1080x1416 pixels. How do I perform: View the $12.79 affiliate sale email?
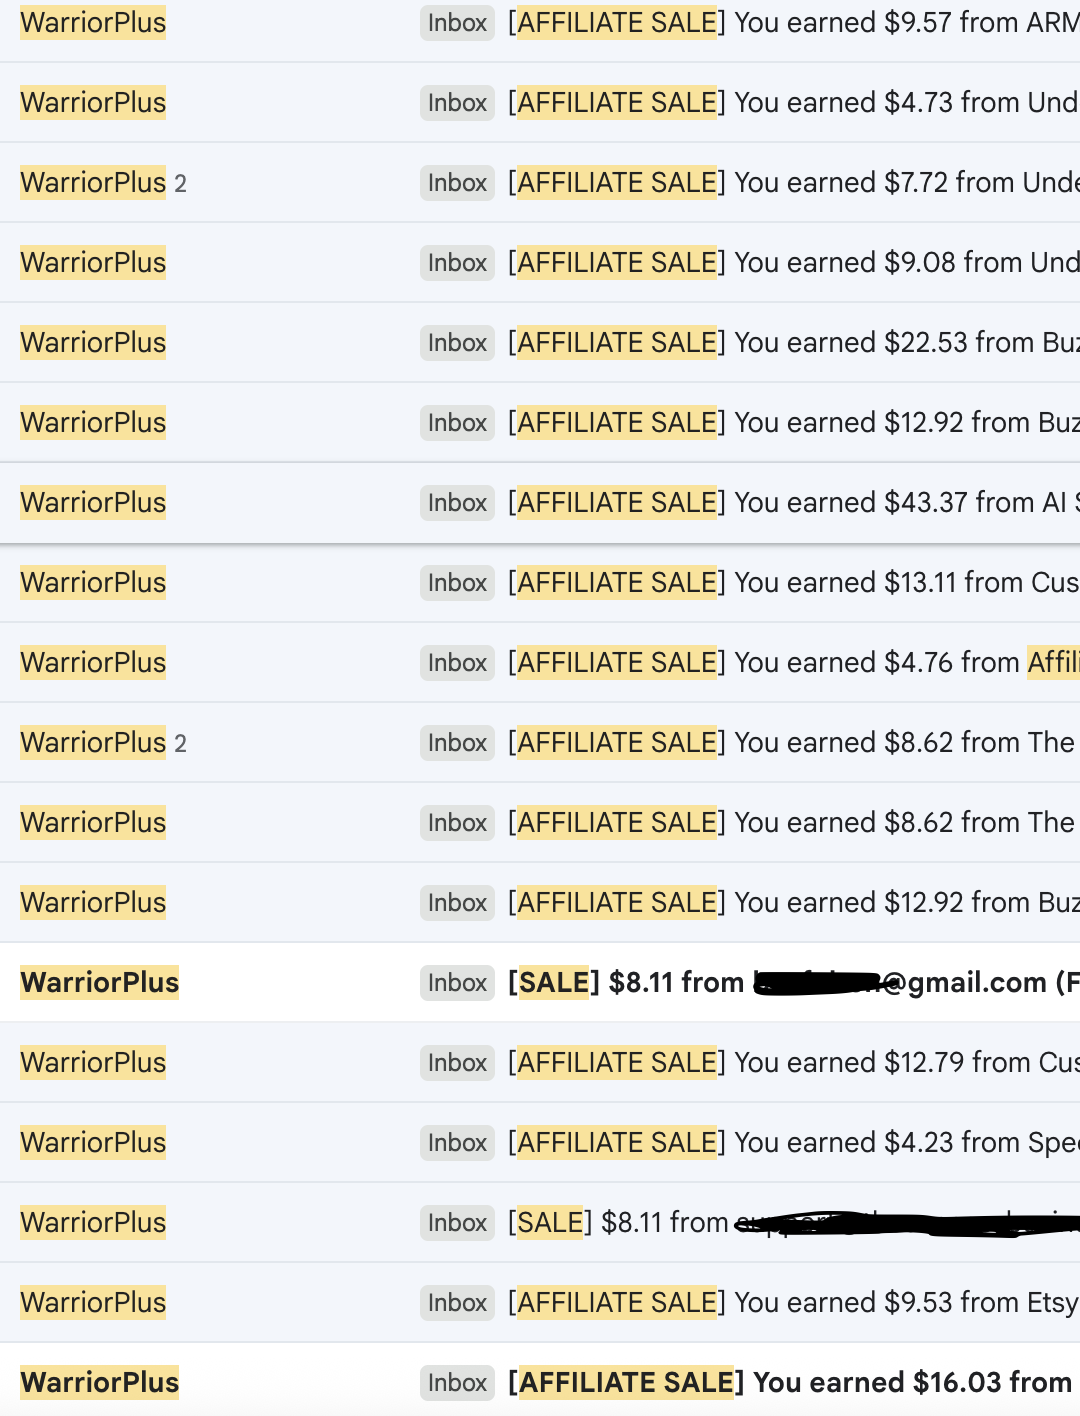(790, 1062)
